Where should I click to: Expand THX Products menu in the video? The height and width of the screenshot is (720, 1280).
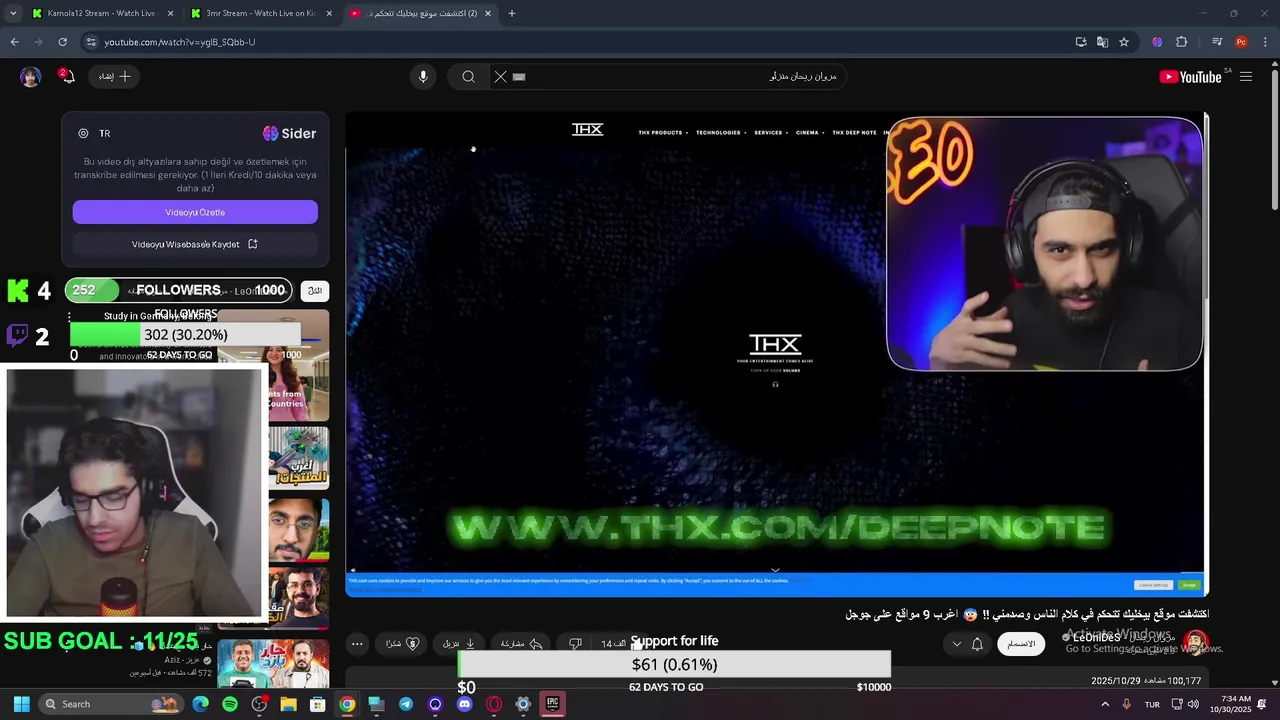(663, 132)
